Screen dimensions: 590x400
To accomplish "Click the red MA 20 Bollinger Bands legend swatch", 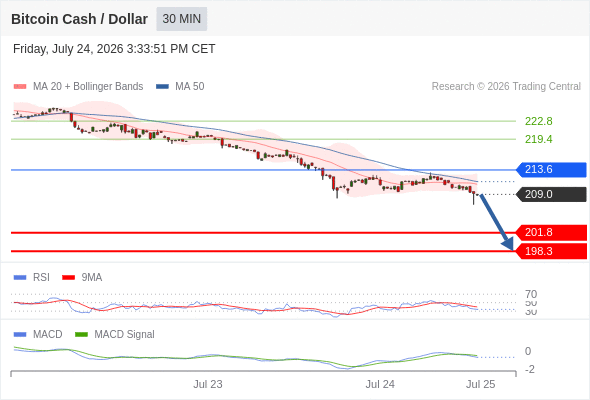I will pos(20,87).
